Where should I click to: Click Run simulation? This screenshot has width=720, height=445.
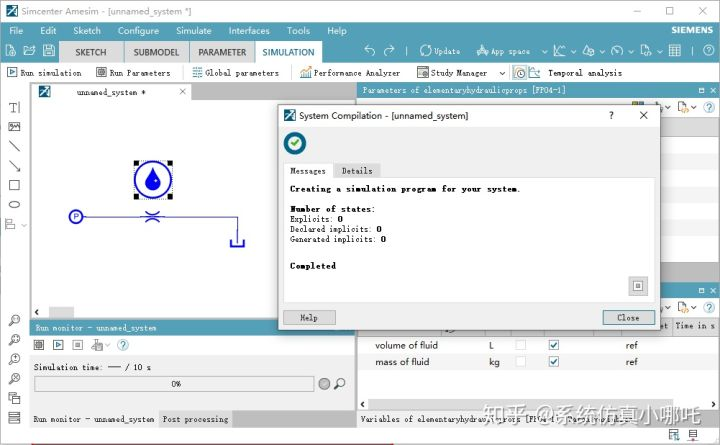coord(45,73)
